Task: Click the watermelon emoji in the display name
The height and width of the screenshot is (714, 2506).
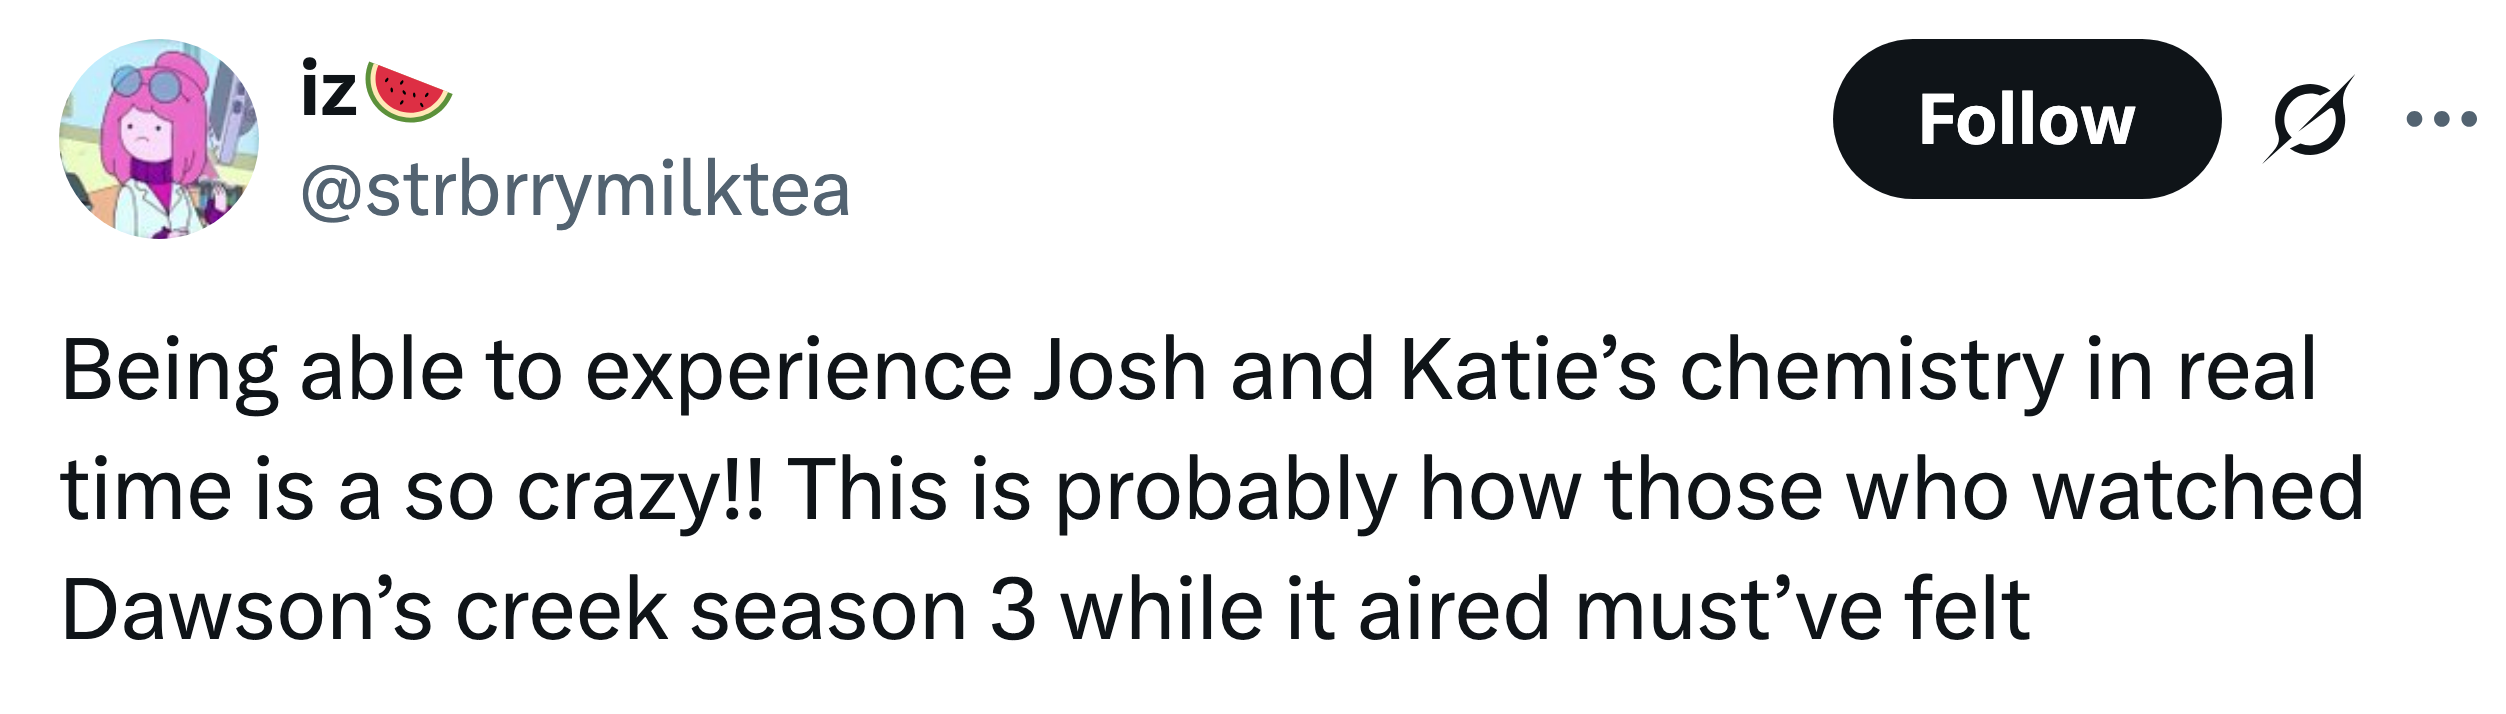Action: click(x=410, y=92)
